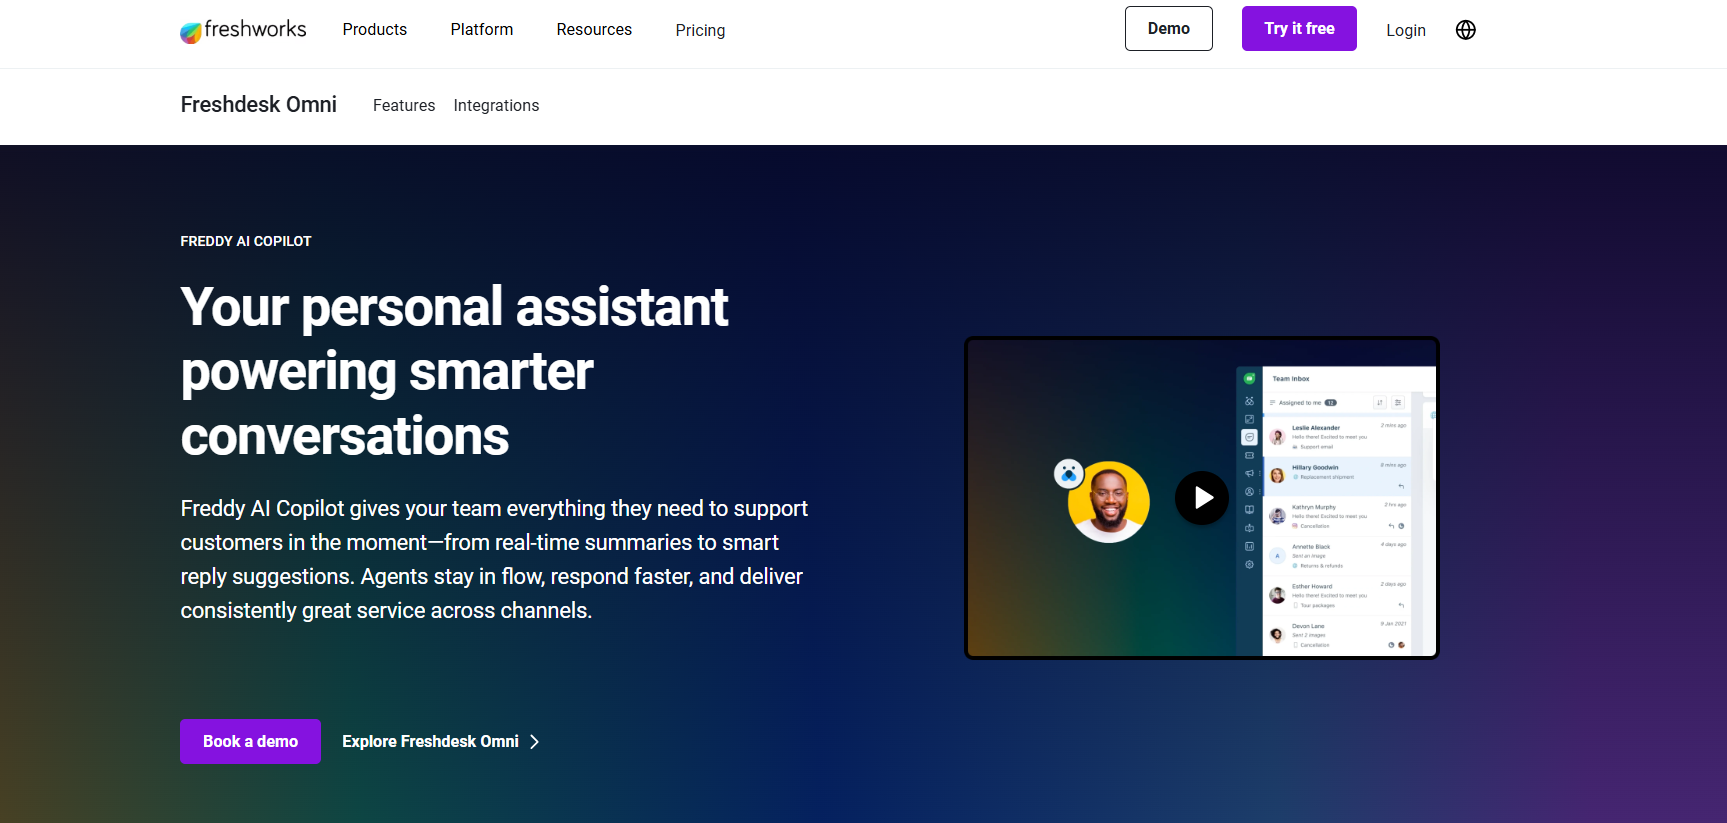Click the sort arrows icon in Team Inbox

pyautogui.click(x=1380, y=403)
